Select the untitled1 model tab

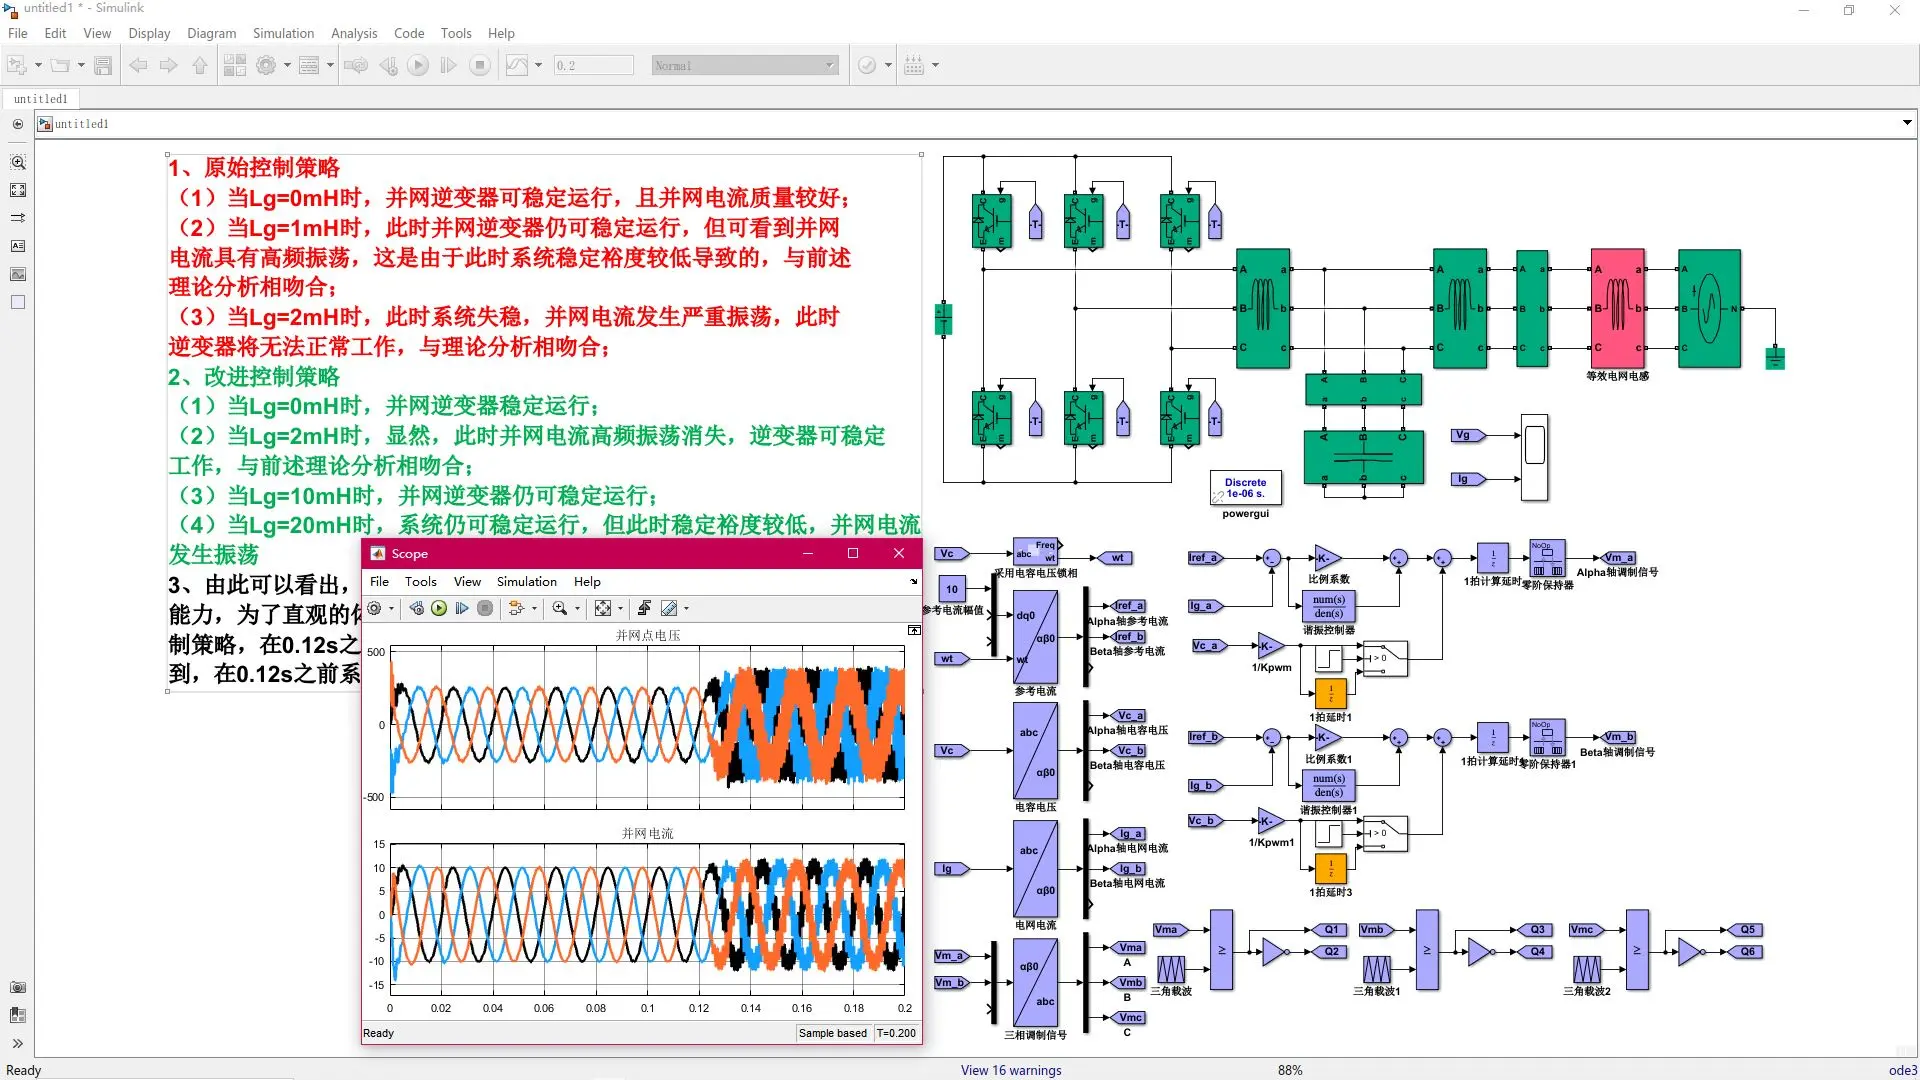click(41, 99)
